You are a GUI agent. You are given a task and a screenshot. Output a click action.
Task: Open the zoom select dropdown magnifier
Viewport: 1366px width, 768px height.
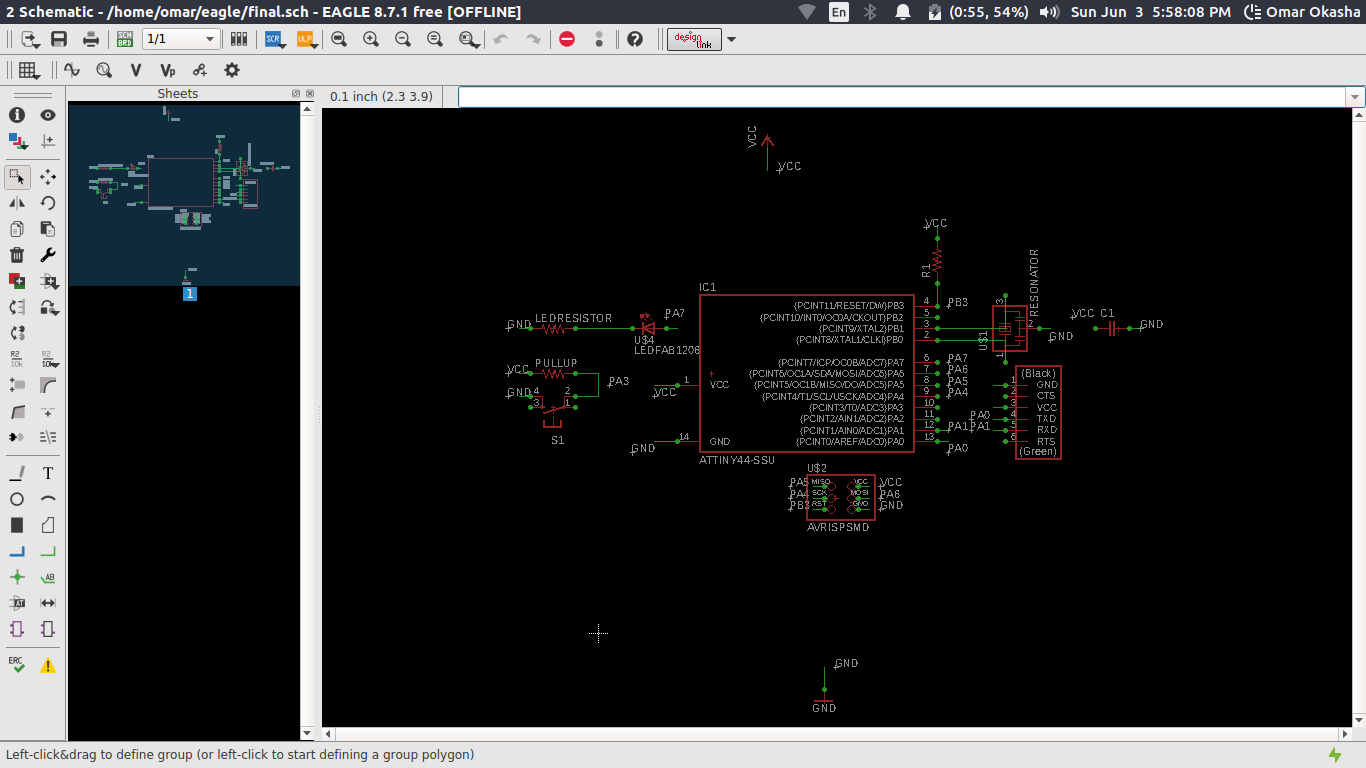[469, 39]
